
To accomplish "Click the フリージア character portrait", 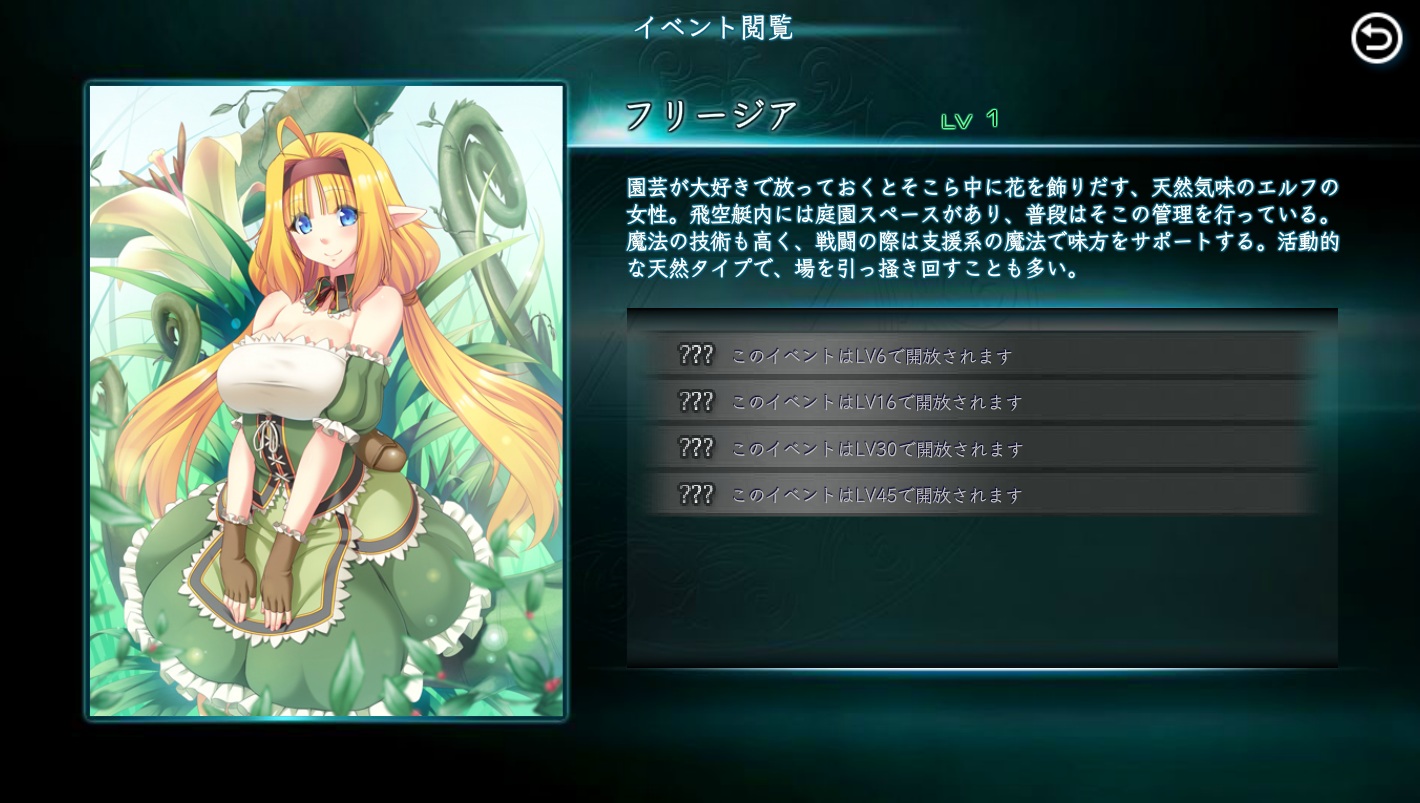I will tap(326, 400).
